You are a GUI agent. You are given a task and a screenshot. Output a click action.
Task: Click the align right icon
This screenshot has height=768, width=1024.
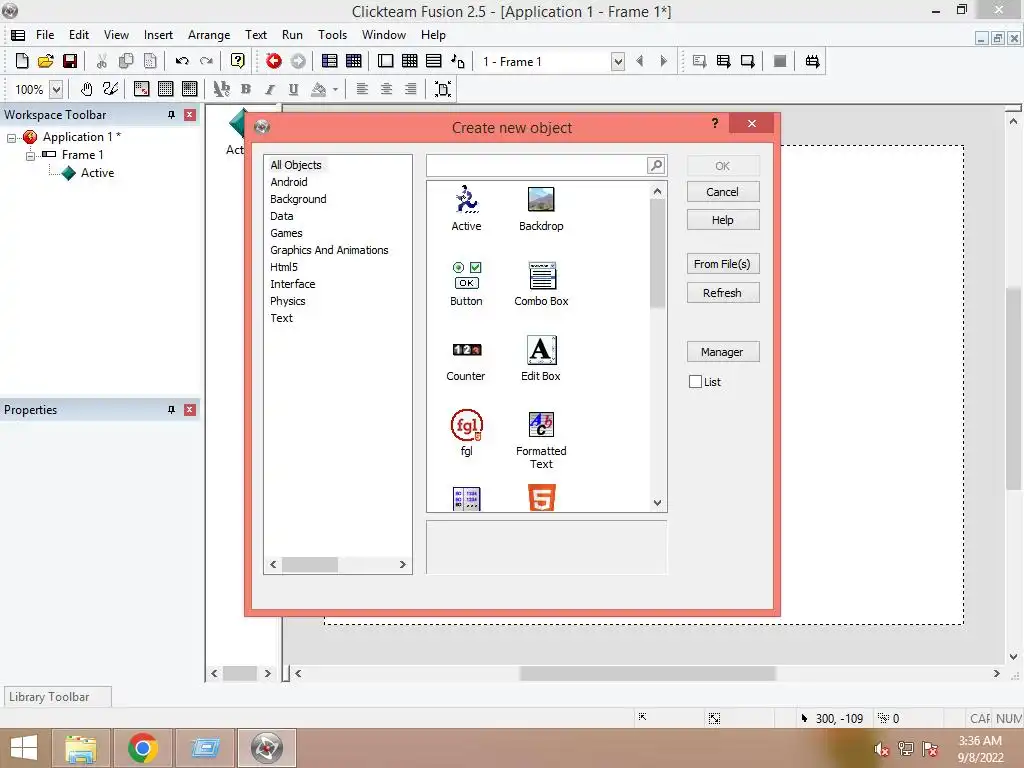(x=410, y=89)
